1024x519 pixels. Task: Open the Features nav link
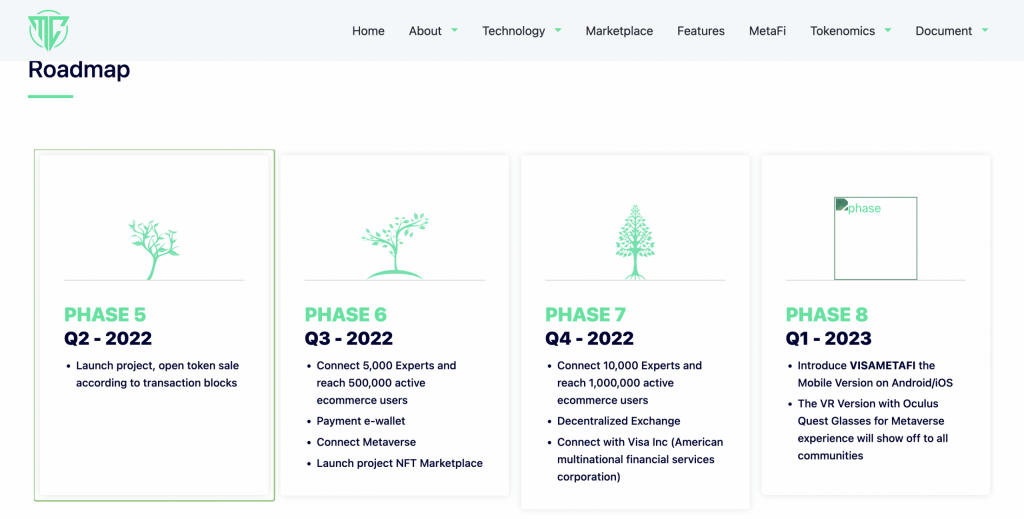[700, 31]
